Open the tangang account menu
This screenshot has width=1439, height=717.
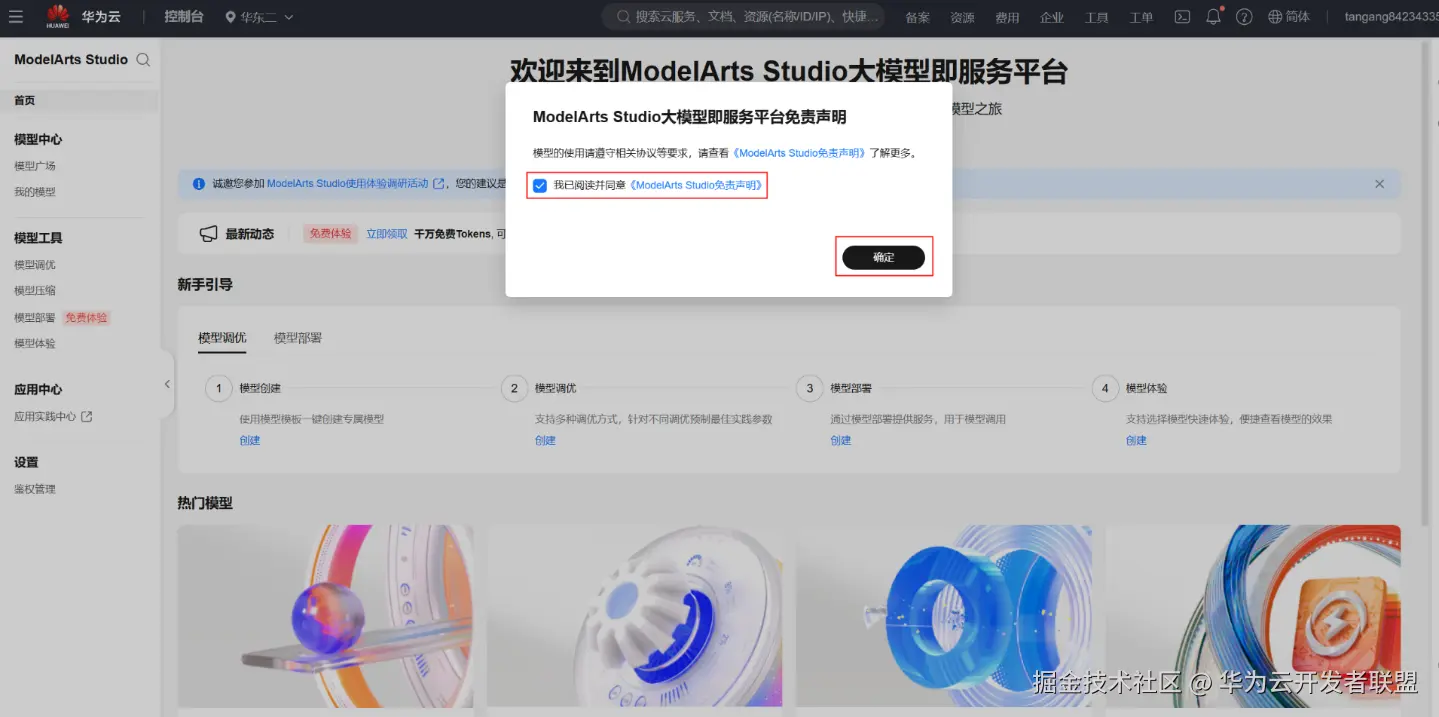(1391, 17)
